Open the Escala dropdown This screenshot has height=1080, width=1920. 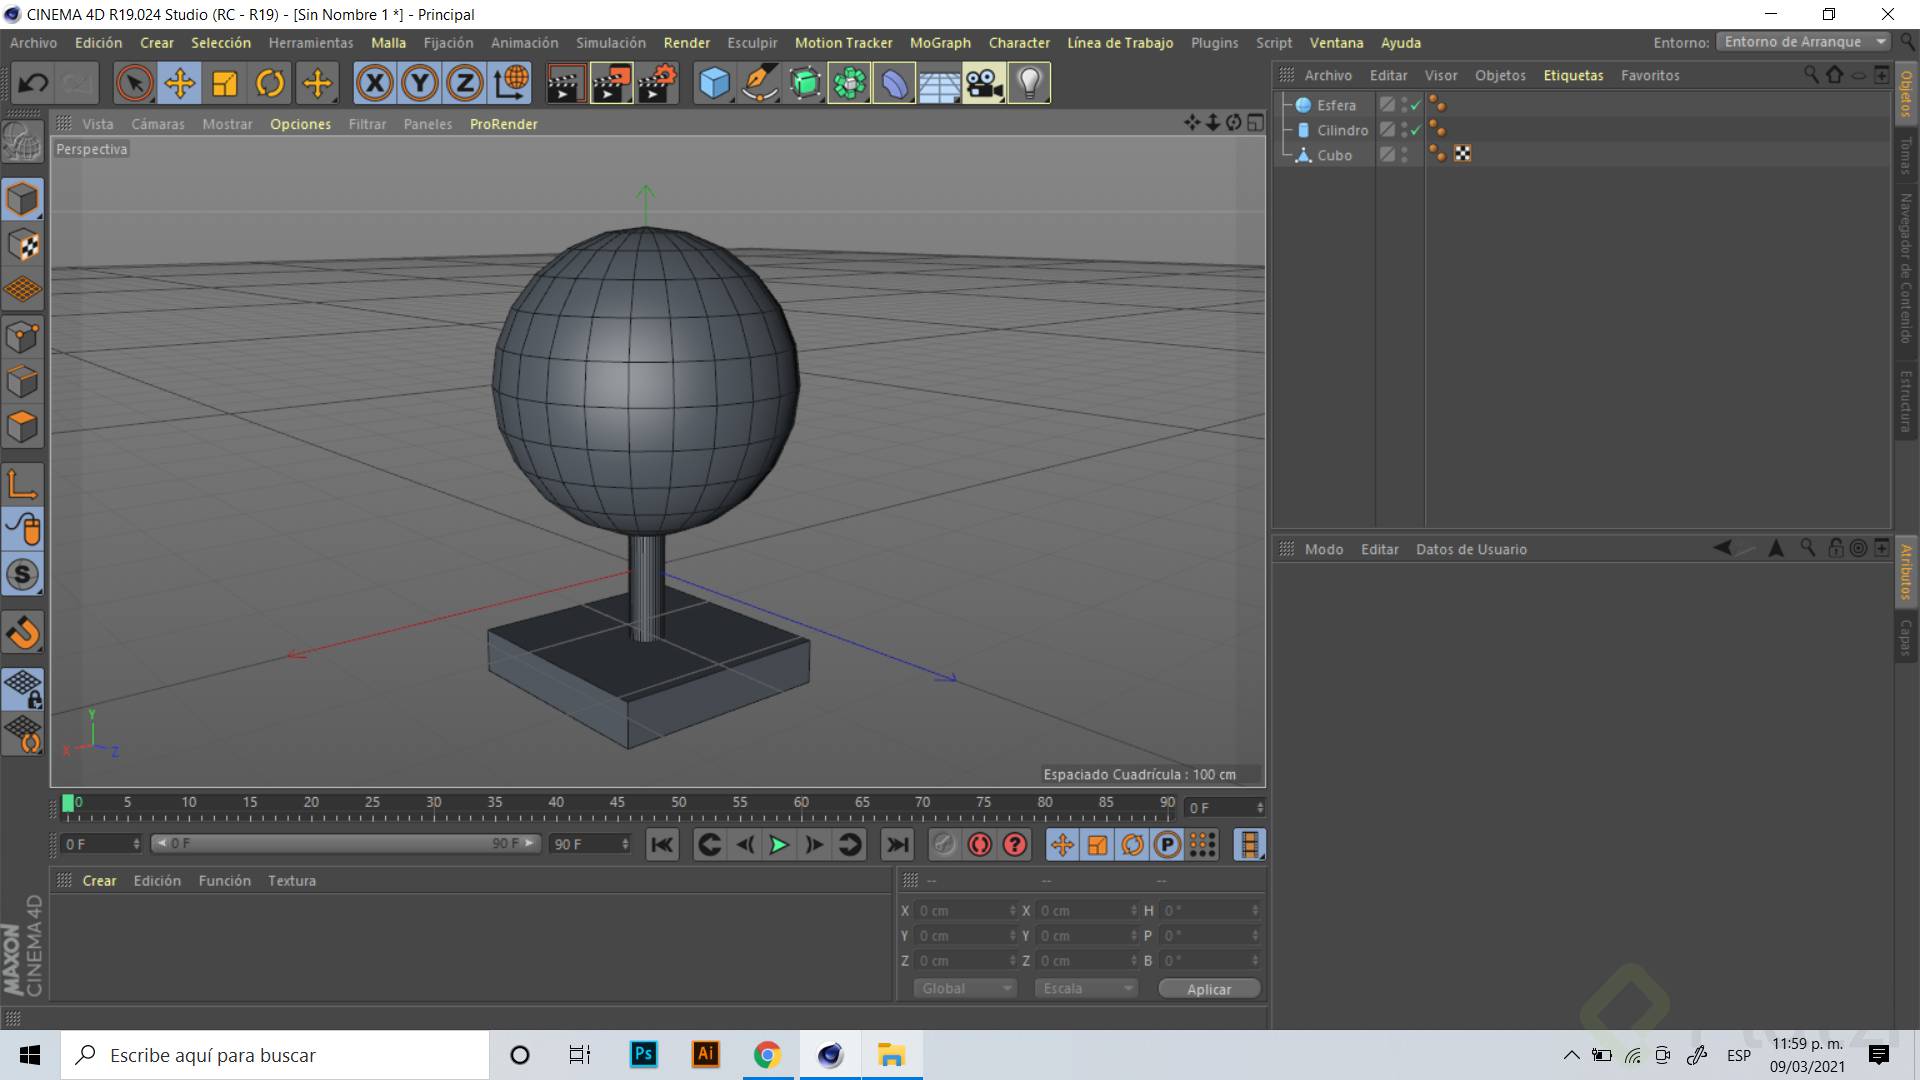point(1086,988)
